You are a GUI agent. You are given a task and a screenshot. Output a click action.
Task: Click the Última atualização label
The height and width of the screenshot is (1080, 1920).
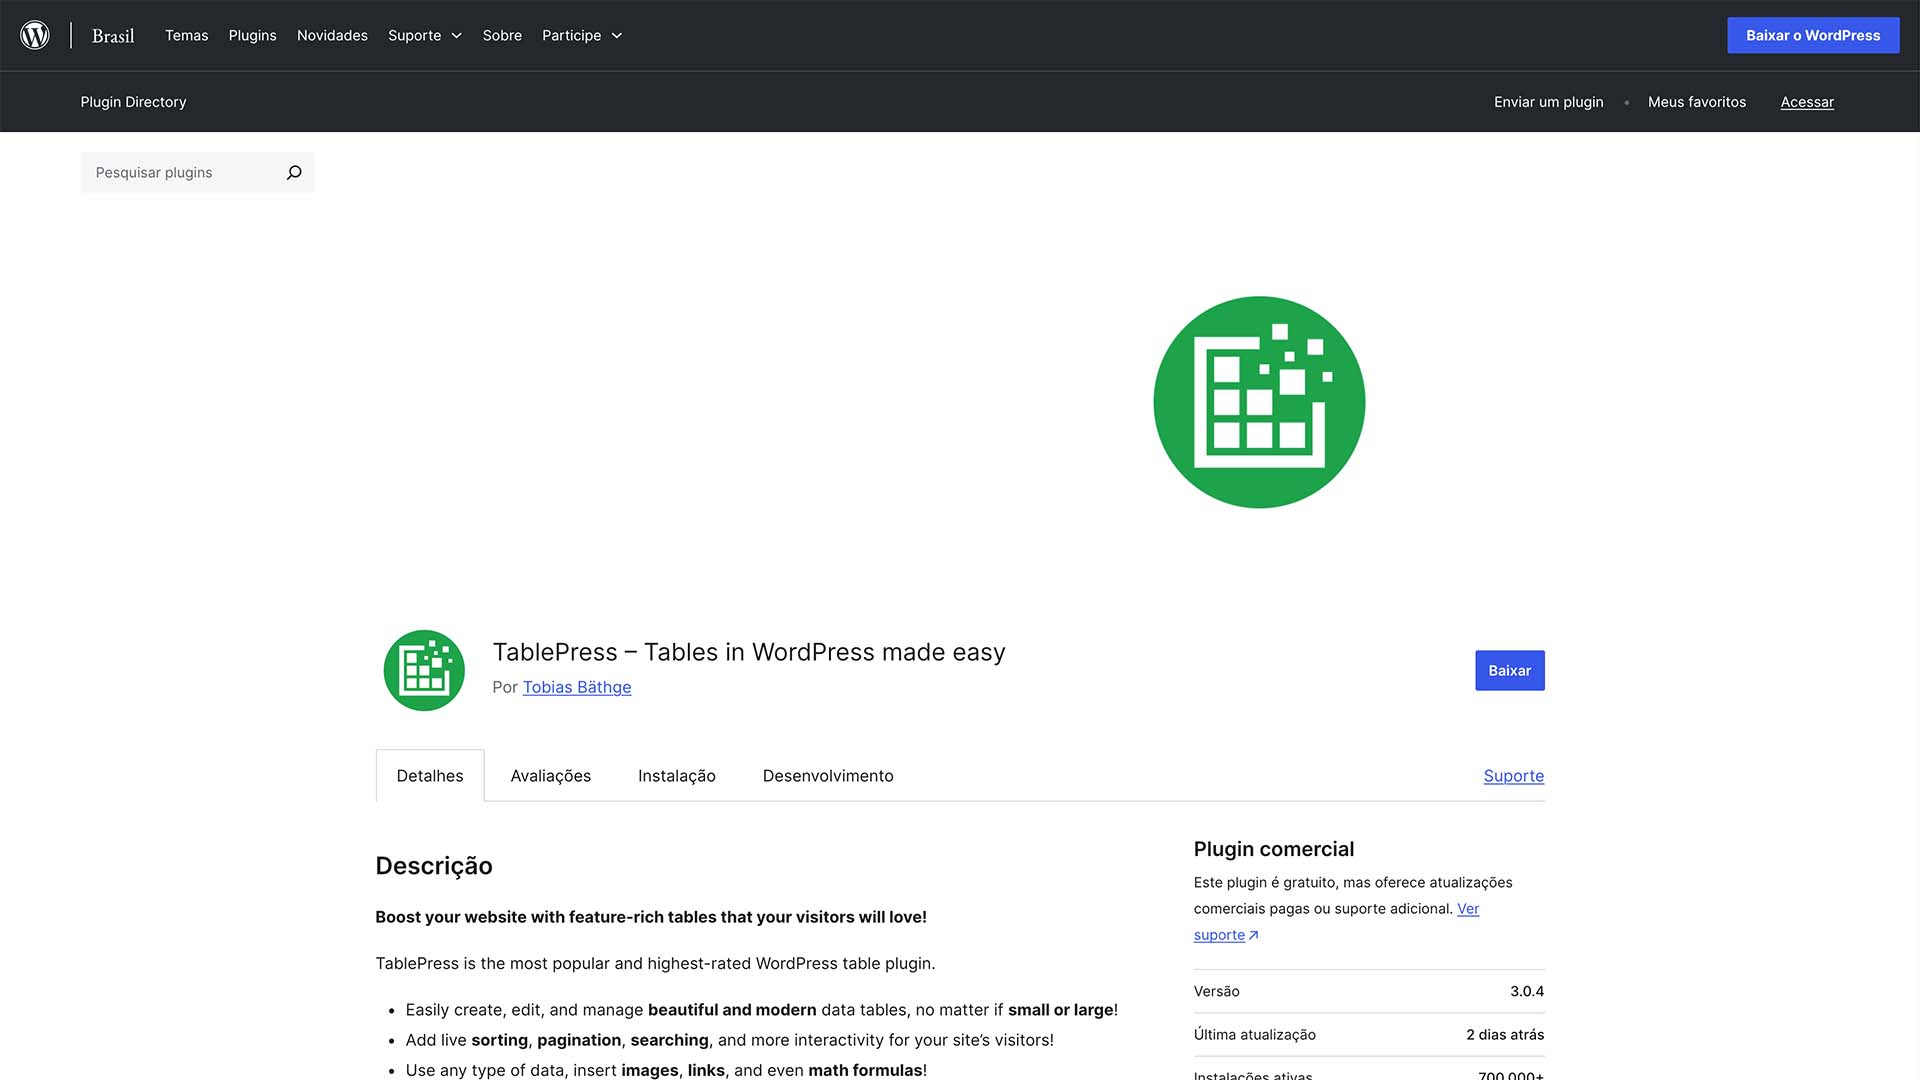click(1254, 1034)
